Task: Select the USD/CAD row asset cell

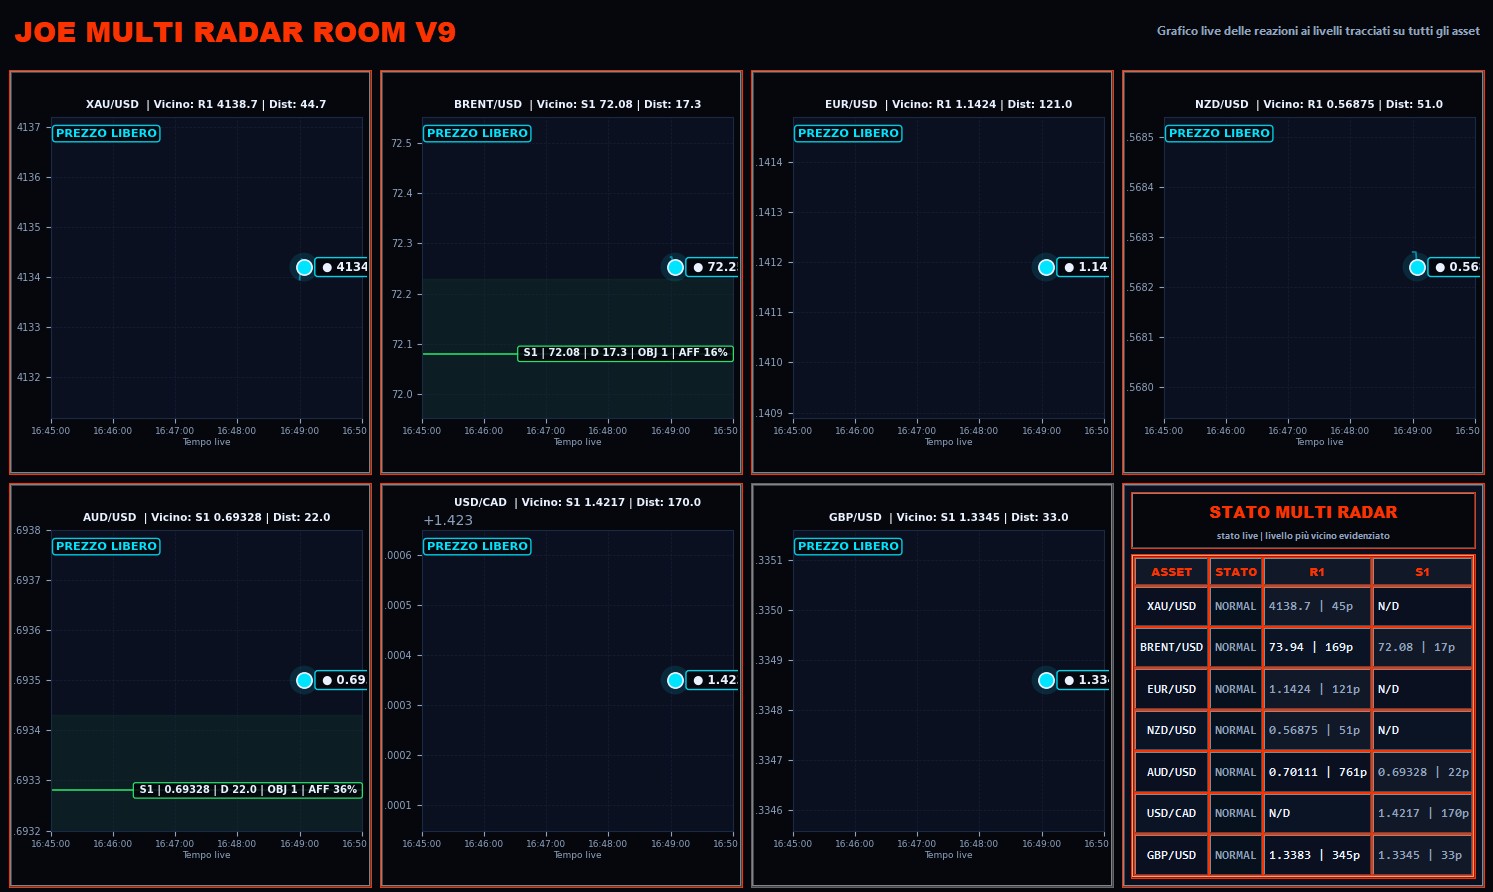Action: (1171, 813)
